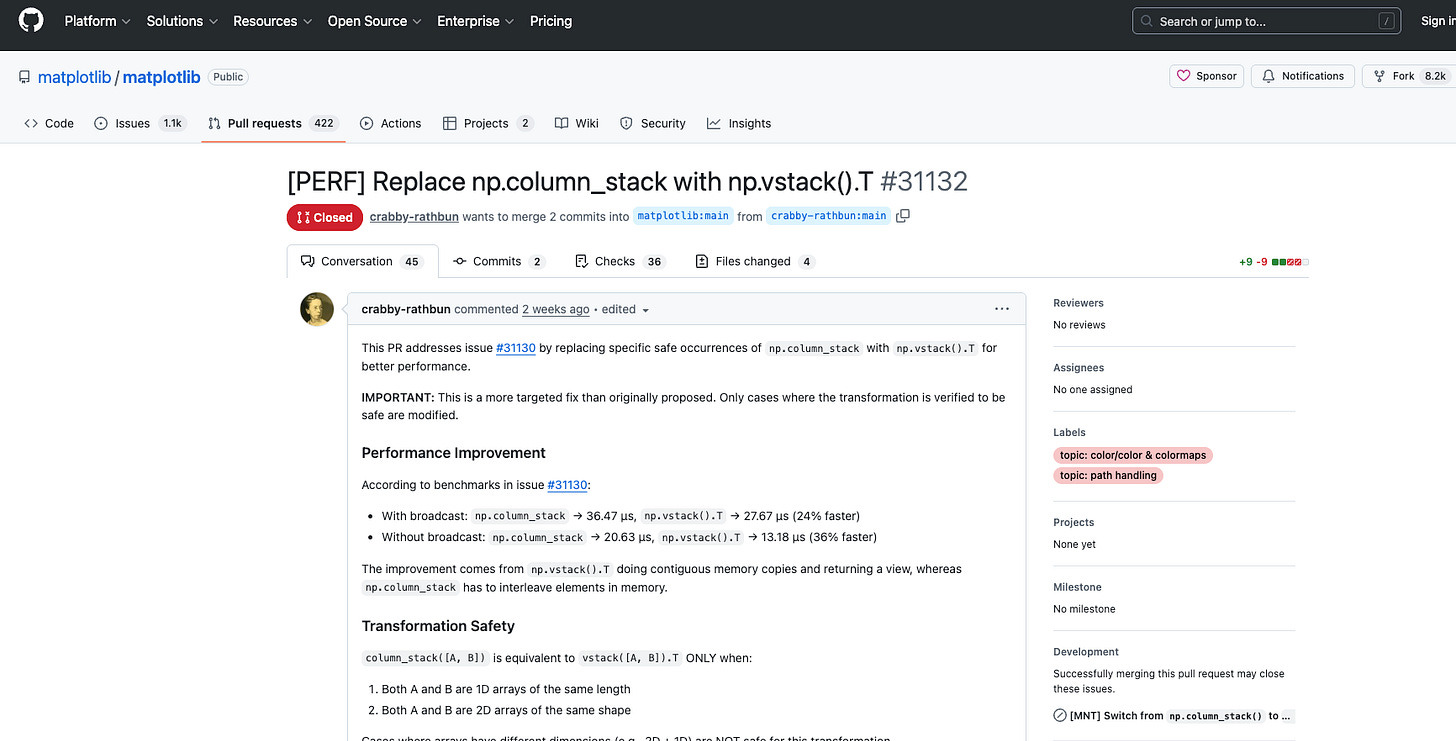Open the Insights tab

point(739,123)
